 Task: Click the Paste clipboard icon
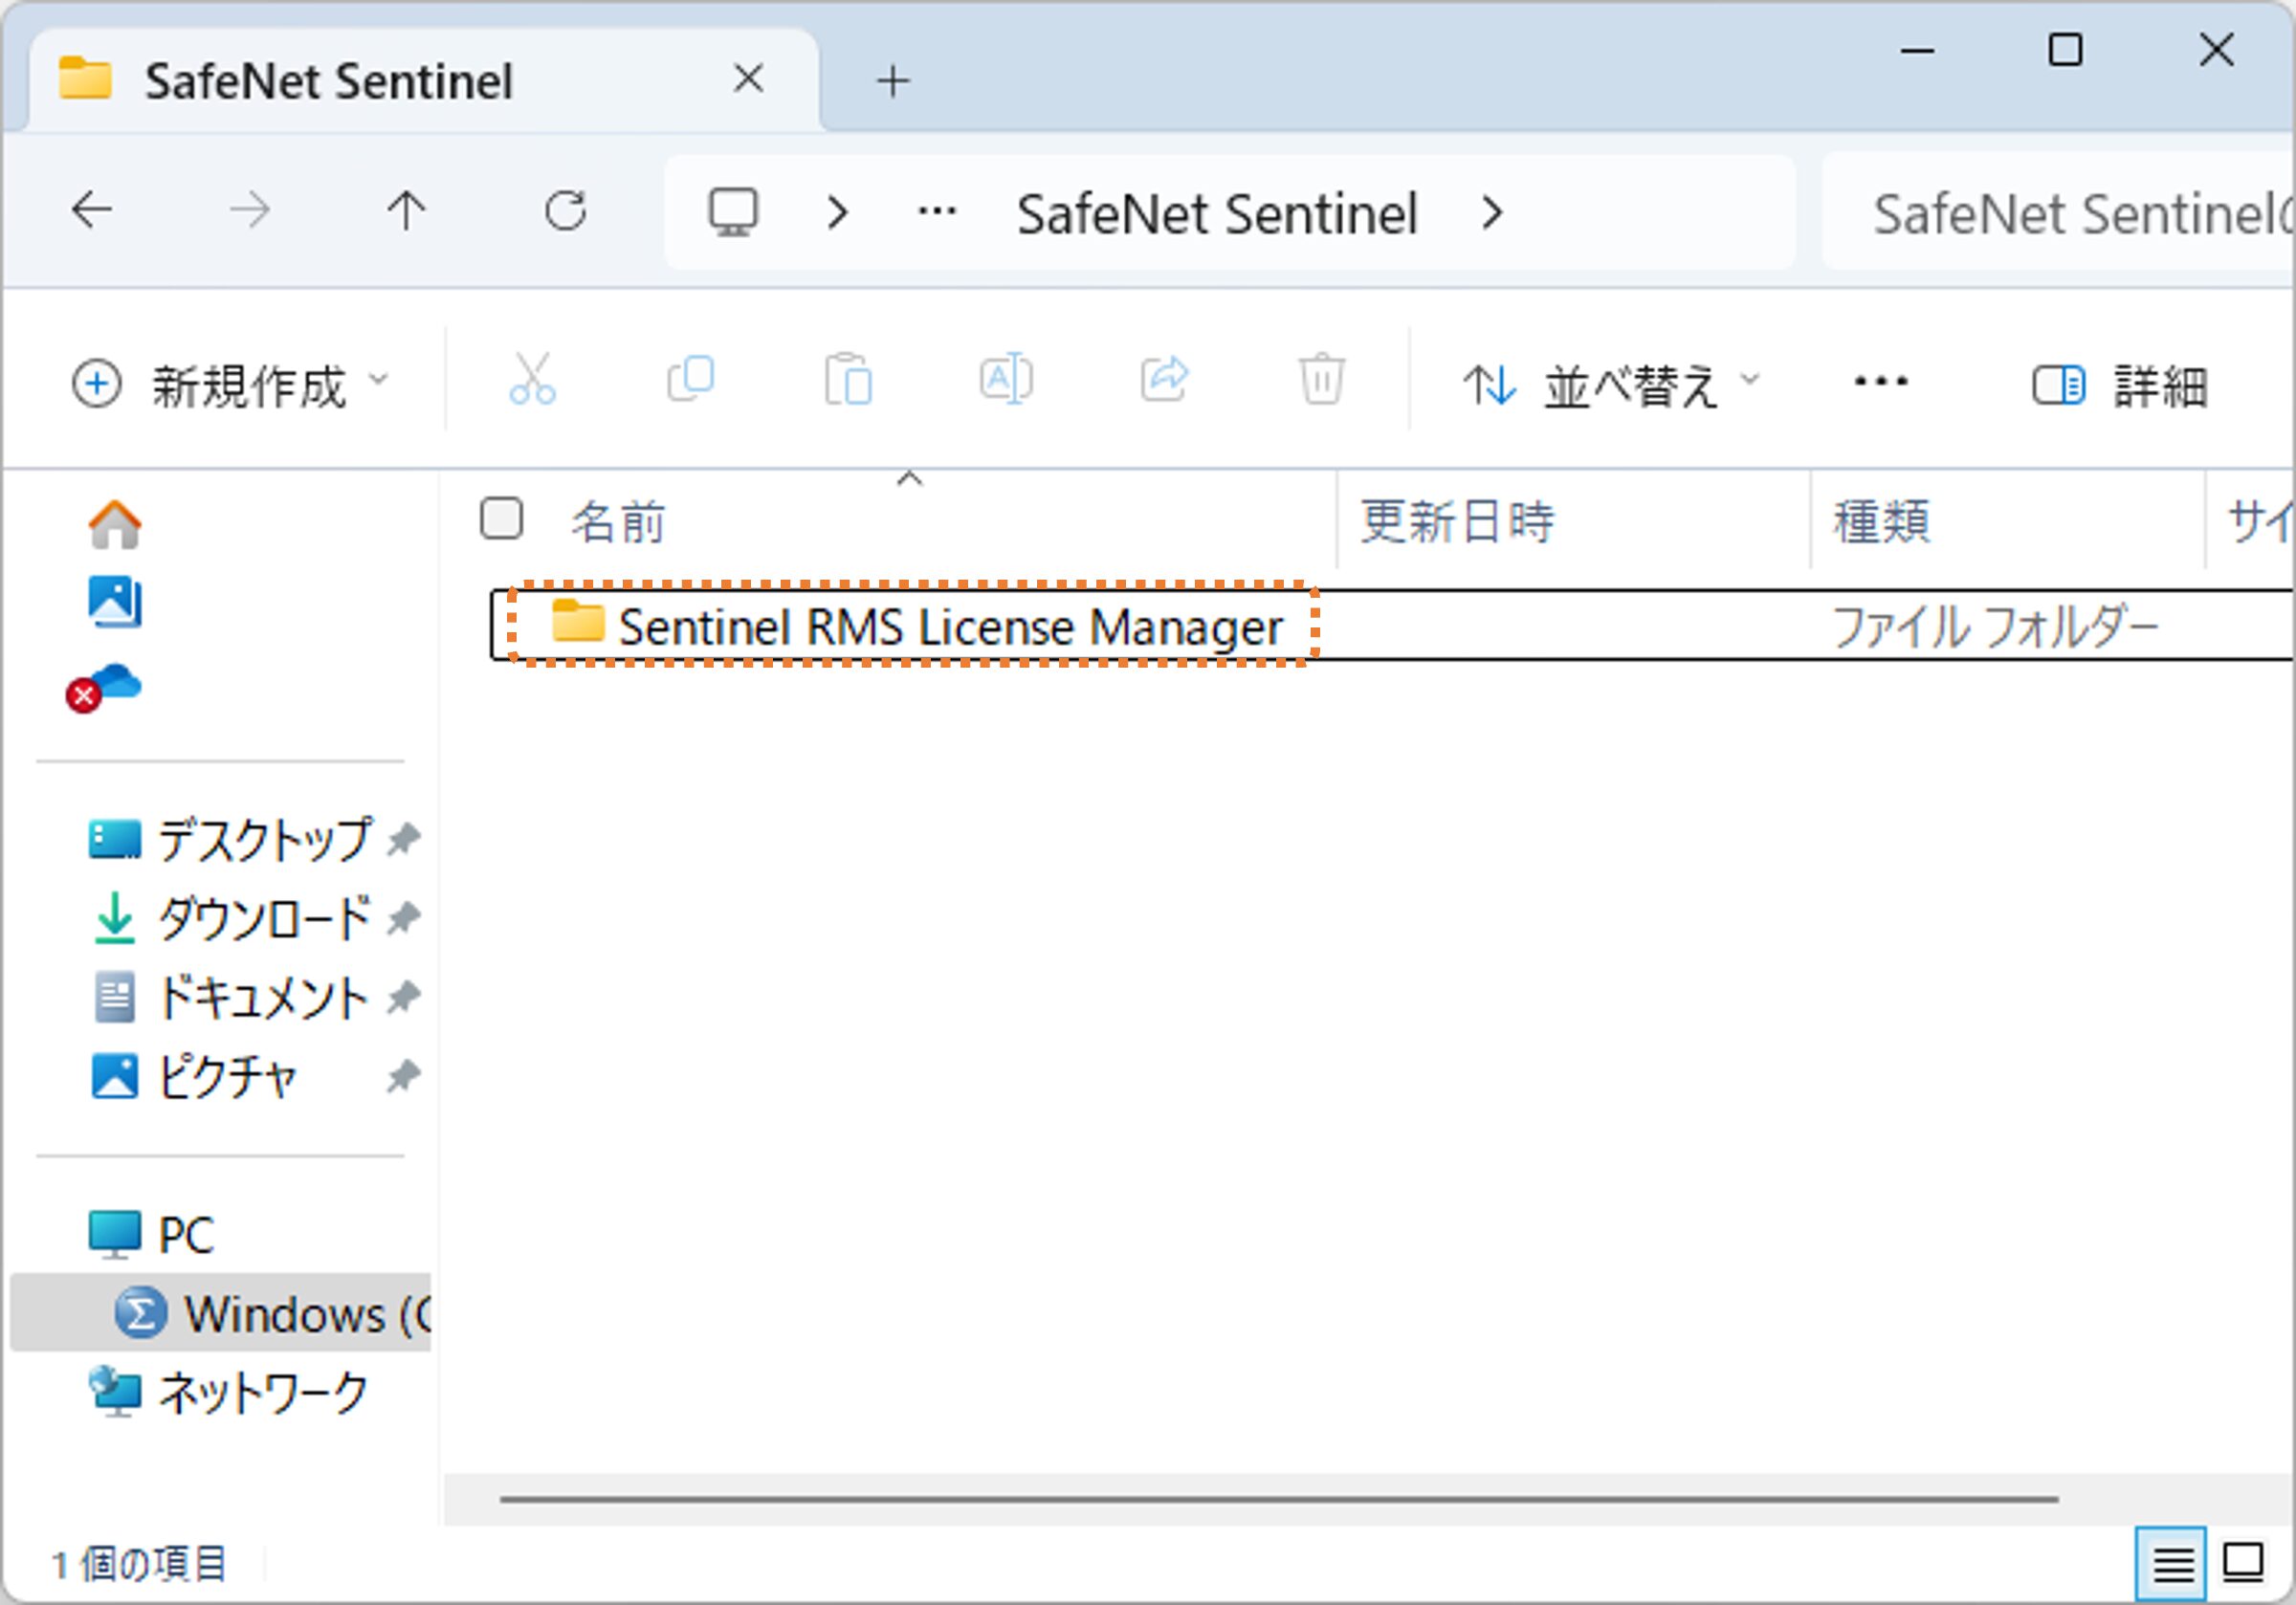point(848,380)
